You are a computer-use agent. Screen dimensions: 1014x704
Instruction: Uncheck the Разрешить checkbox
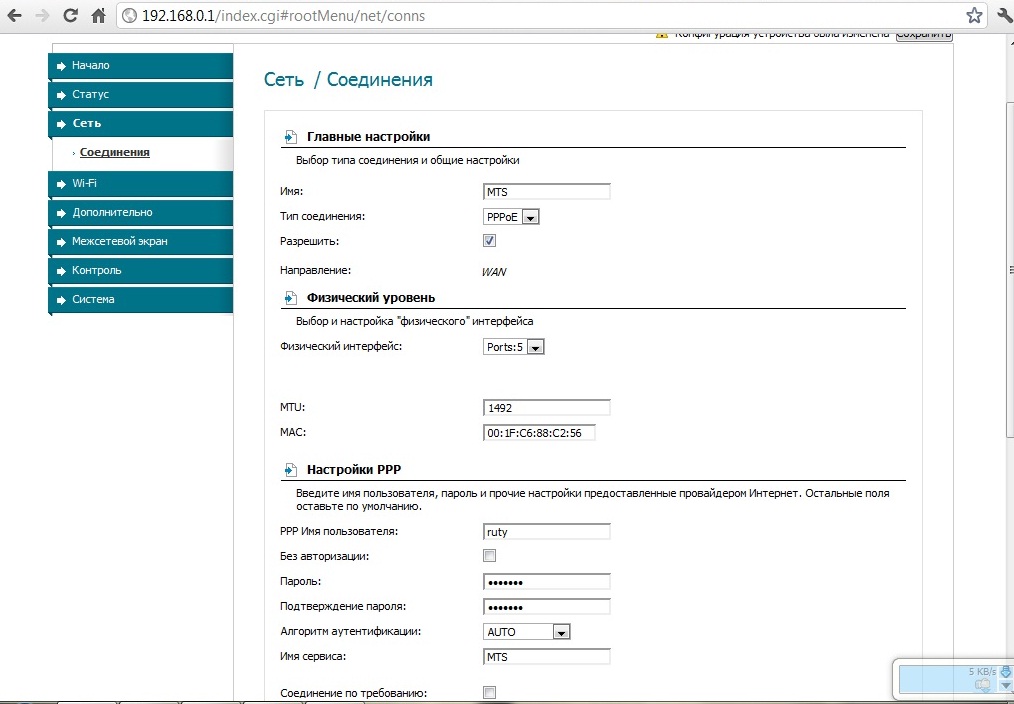490,241
